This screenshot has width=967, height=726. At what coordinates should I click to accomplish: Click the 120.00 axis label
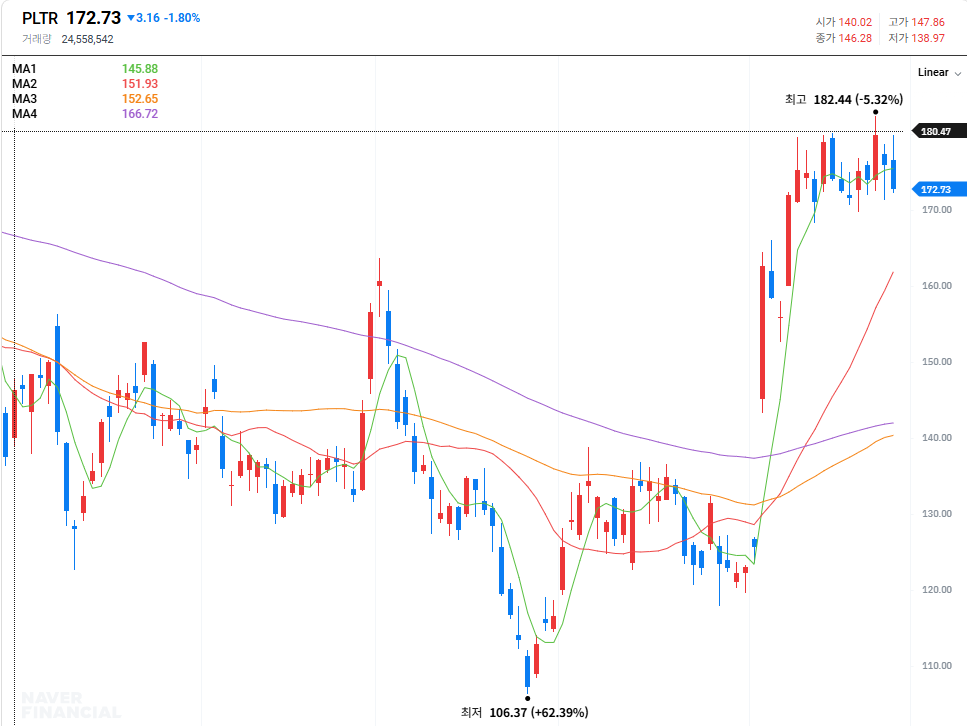(937, 590)
